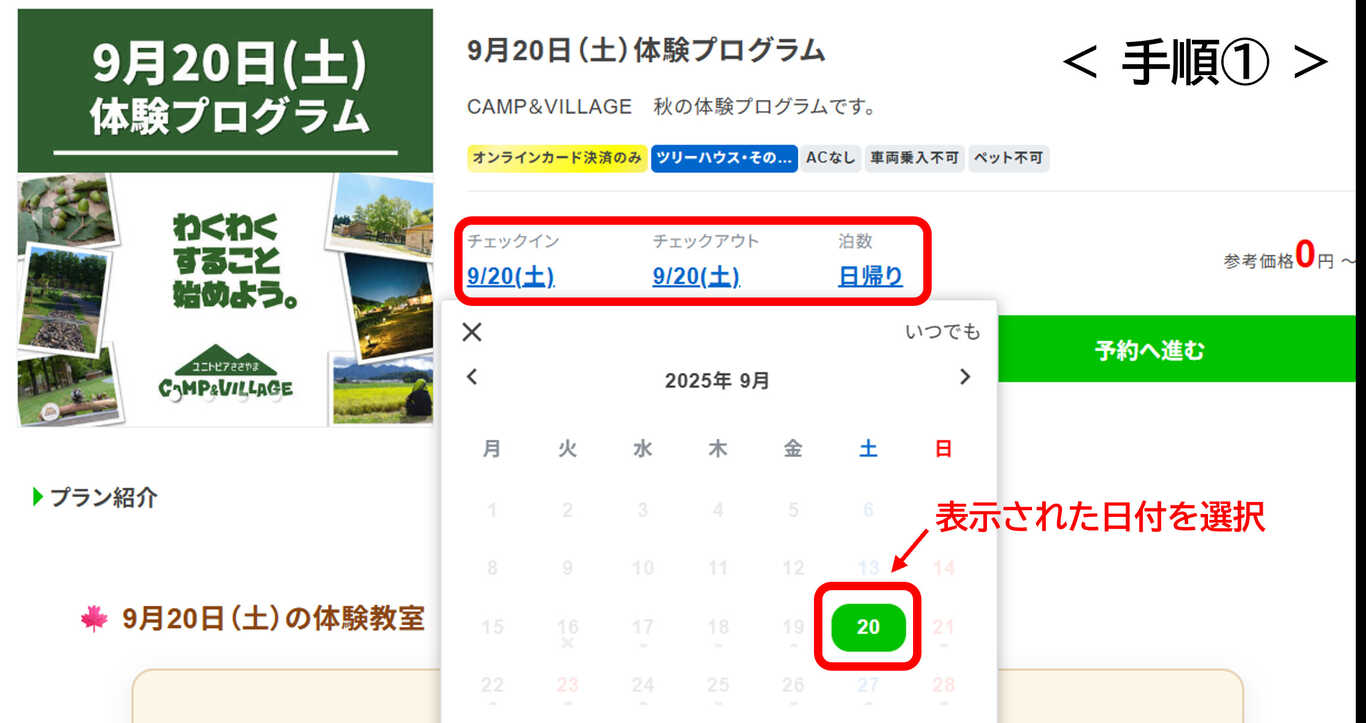
Task: Click disabled date 19 in calendar
Action: (x=793, y=628)
